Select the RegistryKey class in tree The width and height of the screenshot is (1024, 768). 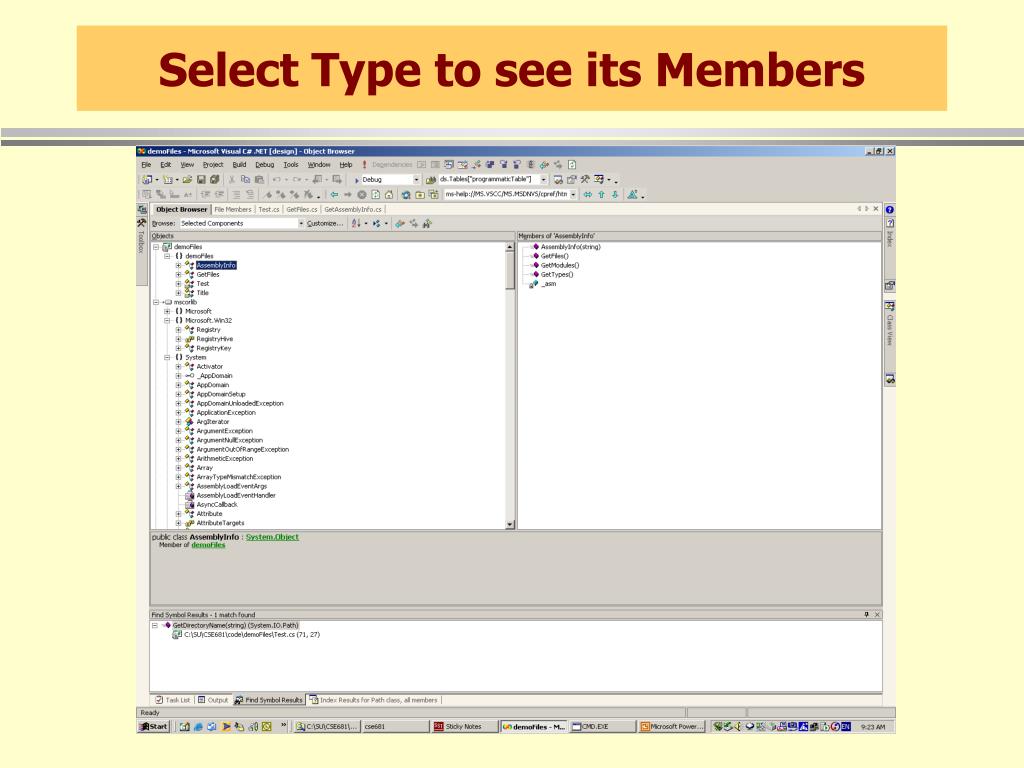pos(214,349)
